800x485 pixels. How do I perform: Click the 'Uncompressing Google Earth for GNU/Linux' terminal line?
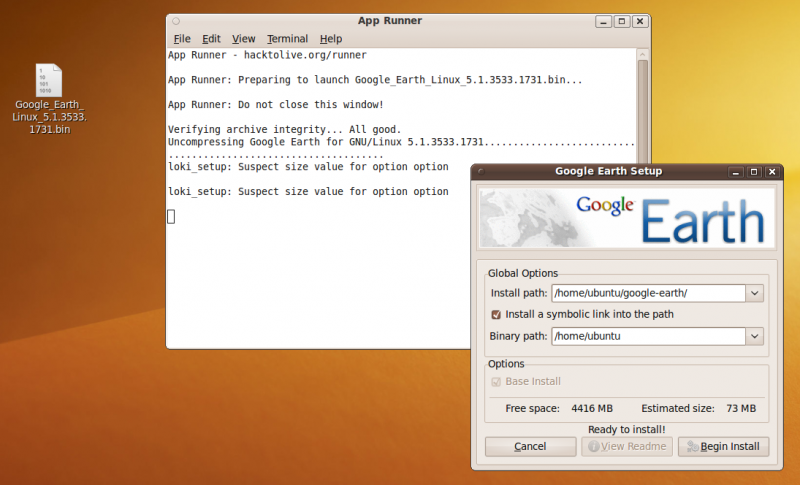pos(402,142)
